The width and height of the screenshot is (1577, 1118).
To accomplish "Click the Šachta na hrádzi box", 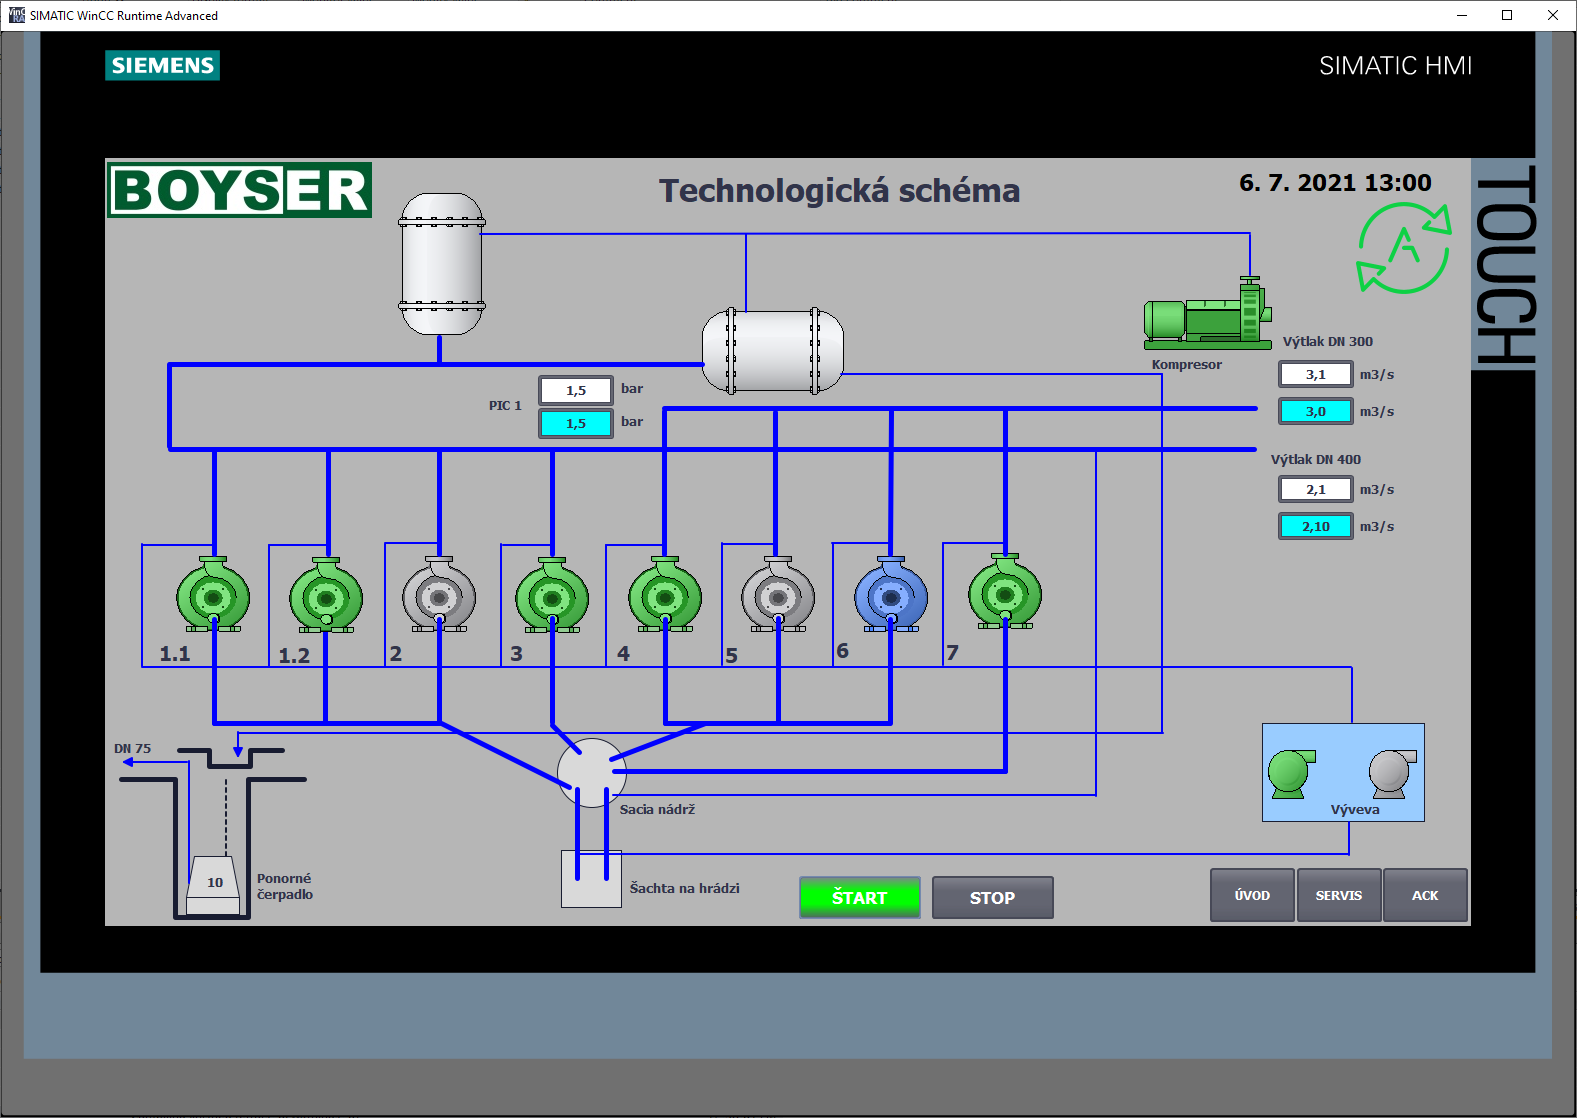I will 591,879.
